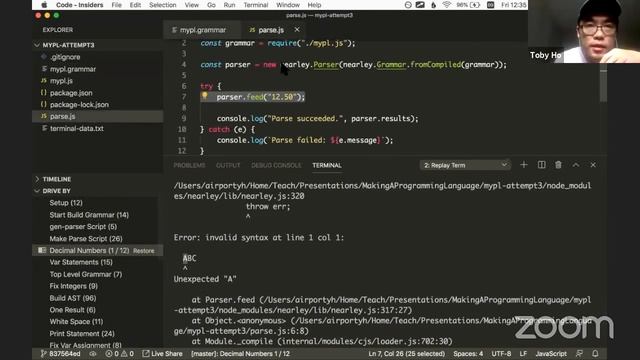Open the Edit menu
The image size is (640, 360).
[135, 5]
